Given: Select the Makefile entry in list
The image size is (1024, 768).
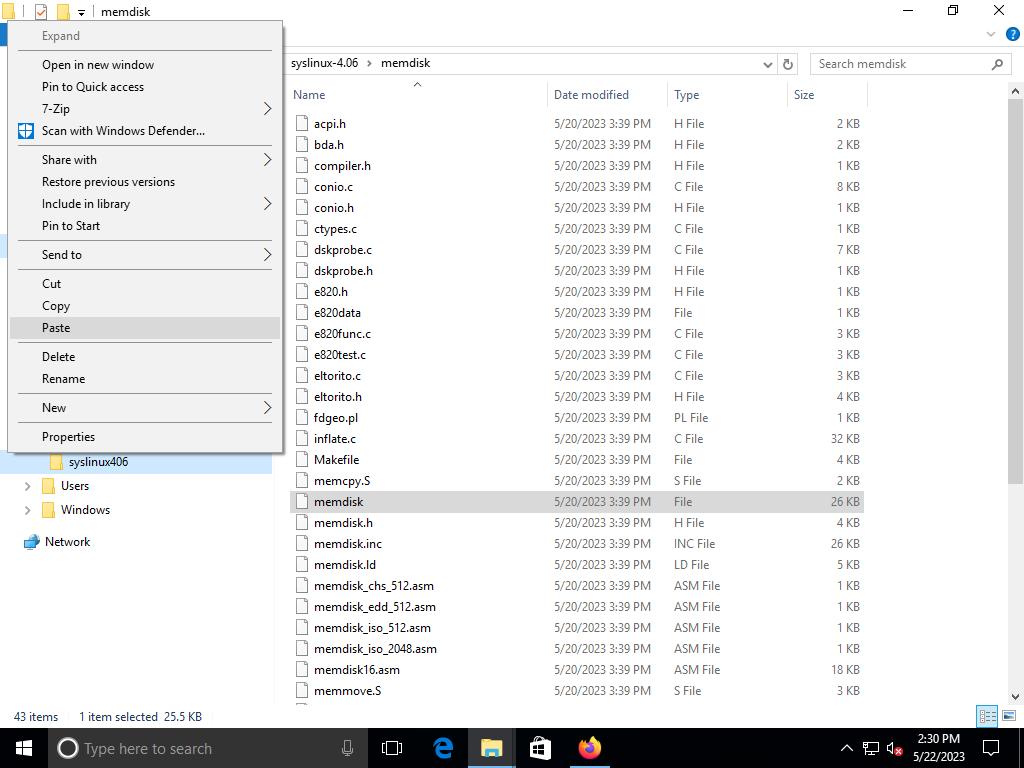Looking at the screenshot, I should [x=336, y=460].
